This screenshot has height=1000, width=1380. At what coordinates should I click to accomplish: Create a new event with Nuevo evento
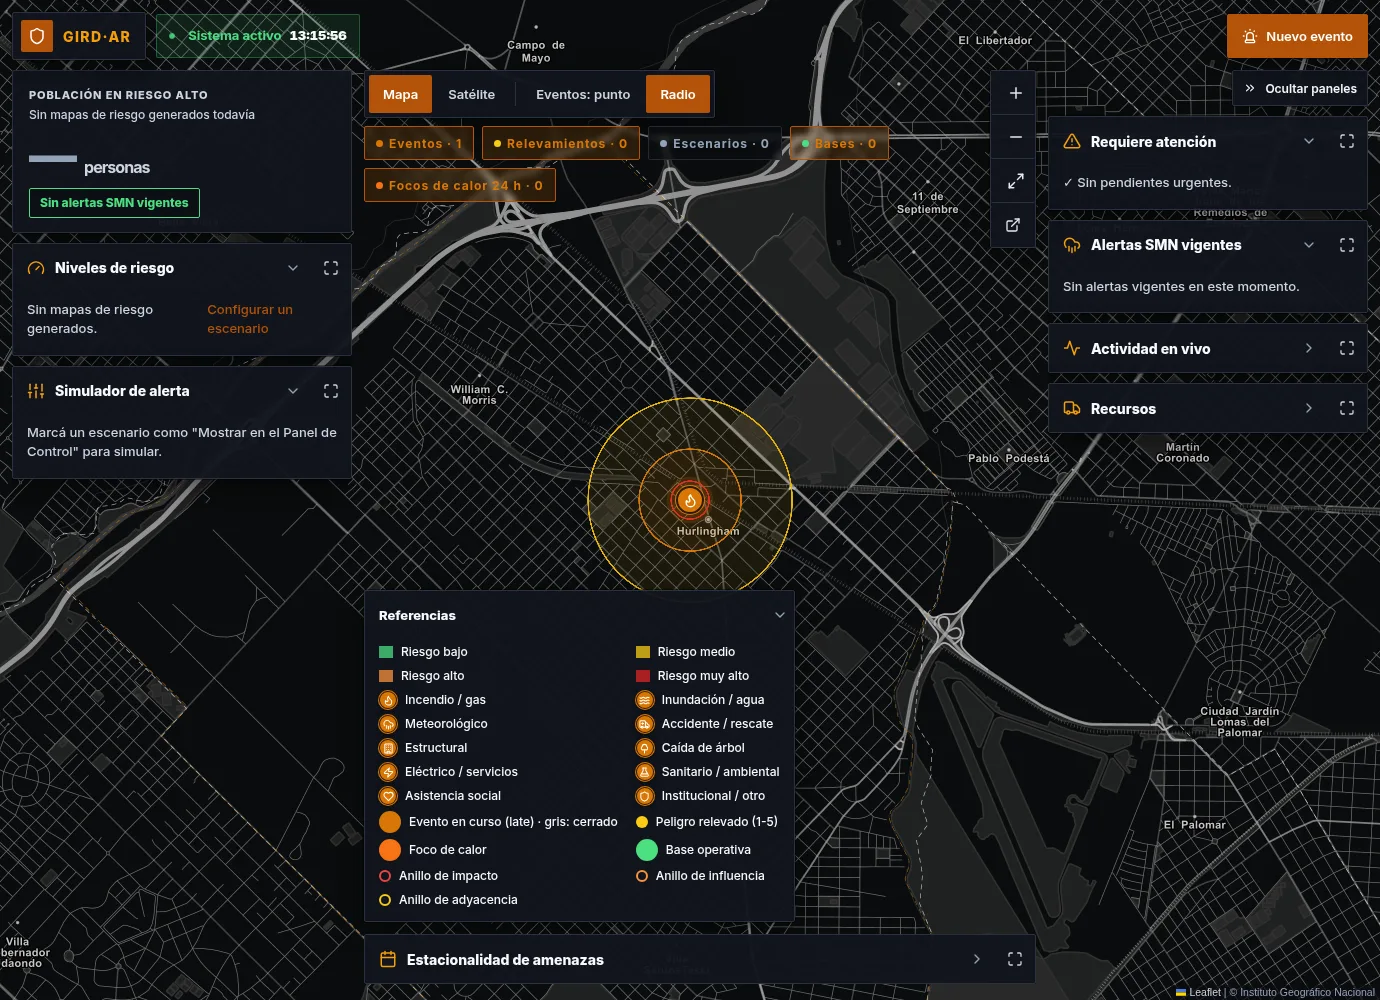1297,36
